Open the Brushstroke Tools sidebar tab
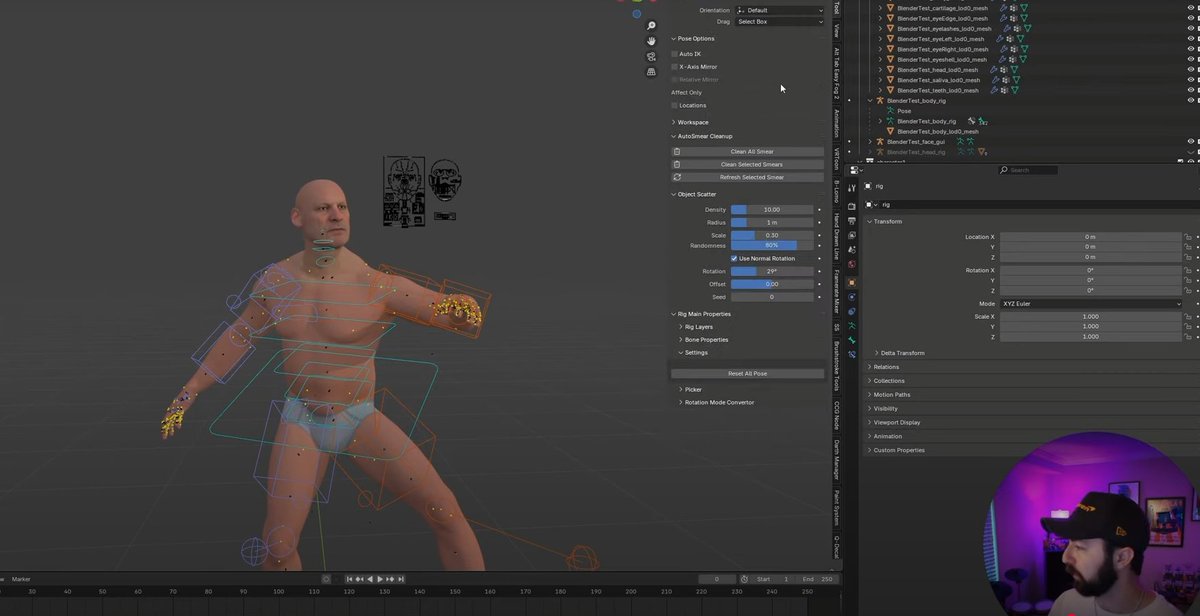 pyautogui.click(x=837, y=366)
